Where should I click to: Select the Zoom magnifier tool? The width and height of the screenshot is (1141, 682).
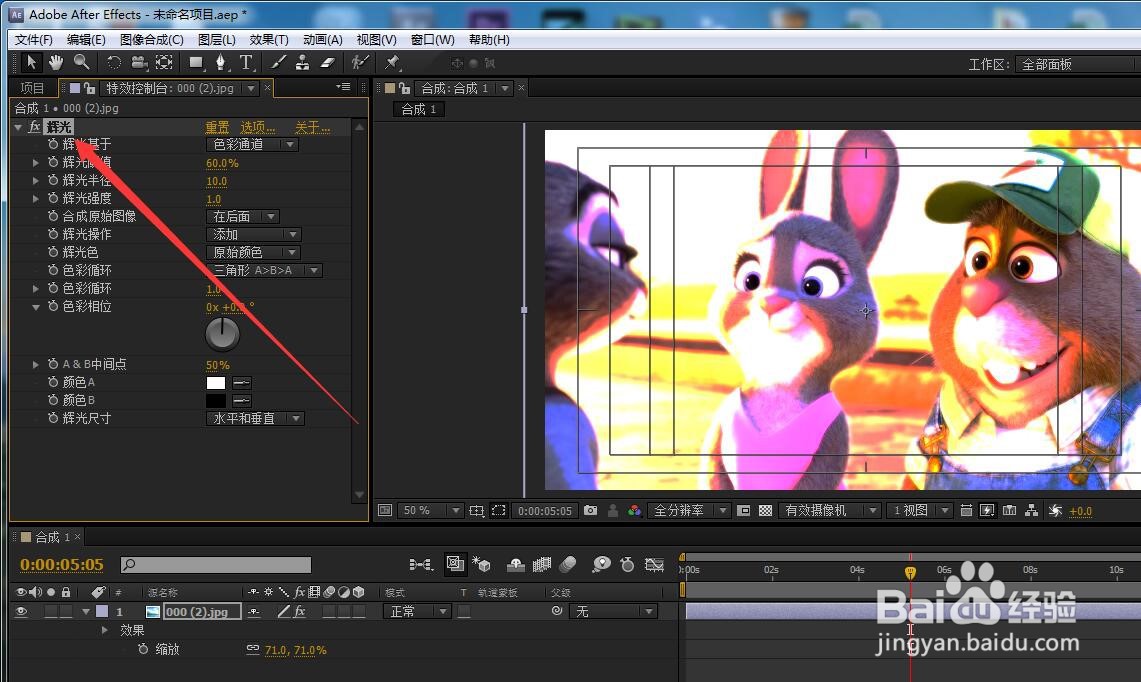pos(82,63)
